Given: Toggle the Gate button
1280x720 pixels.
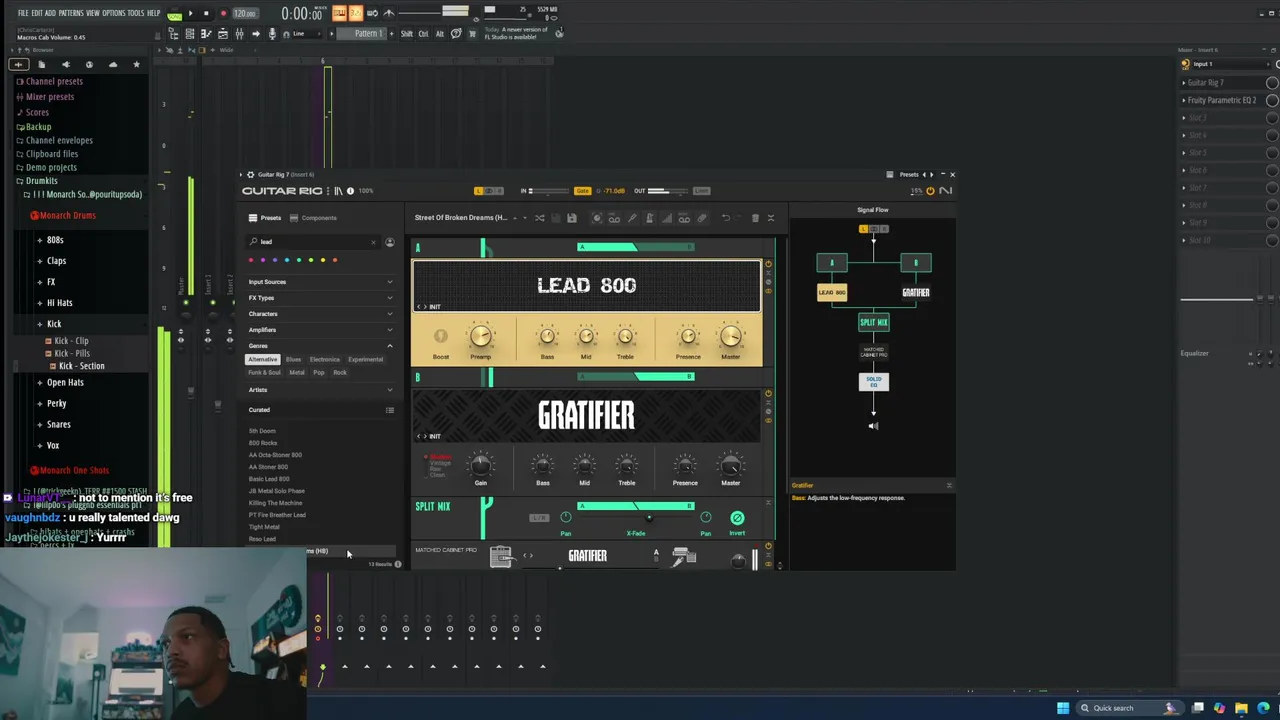Looking at the screenshot, I should 582,191.
